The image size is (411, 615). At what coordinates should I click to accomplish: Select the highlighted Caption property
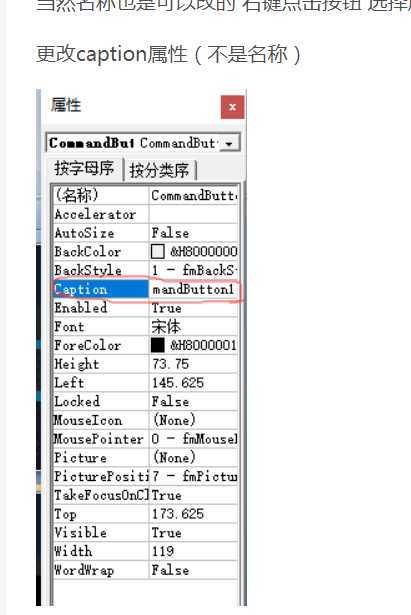(x=101, y=289)
